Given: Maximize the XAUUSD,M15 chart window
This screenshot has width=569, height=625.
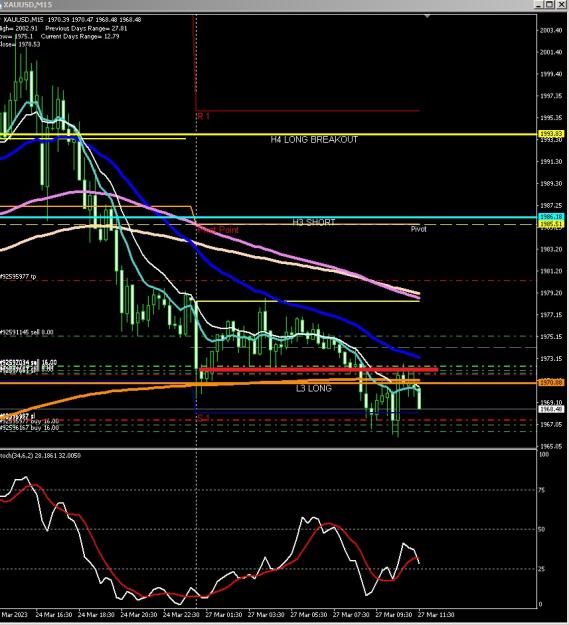Looking at the screenshot, I should tap(549, 4).
